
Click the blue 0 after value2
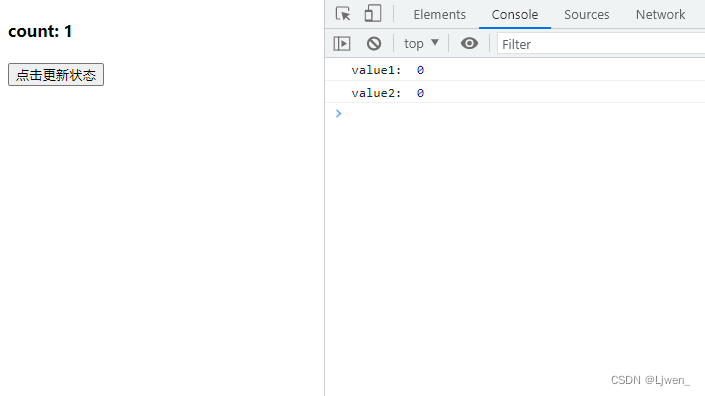pyautogui.click(x=420, y=93)
